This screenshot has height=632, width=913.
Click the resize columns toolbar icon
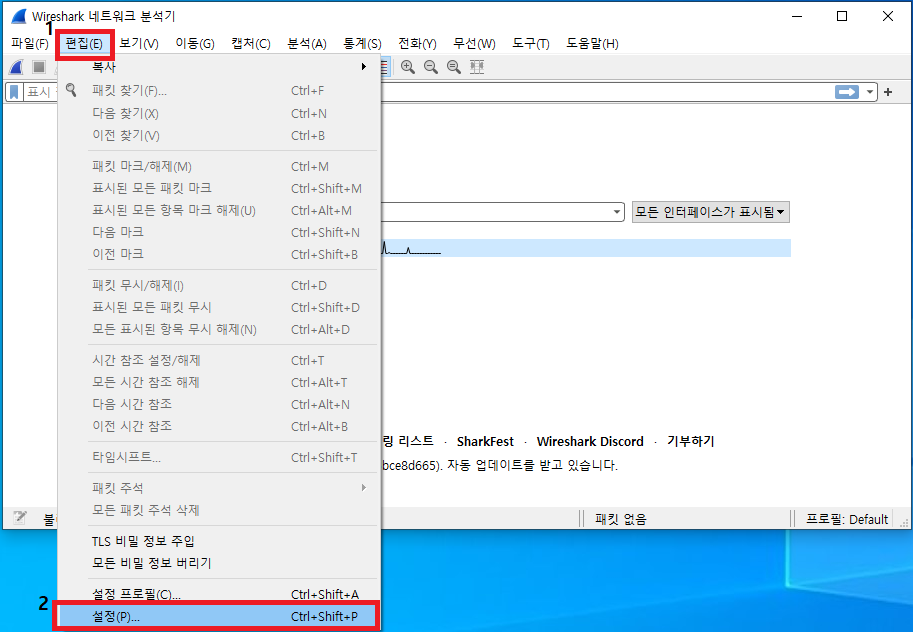[477, 67]
